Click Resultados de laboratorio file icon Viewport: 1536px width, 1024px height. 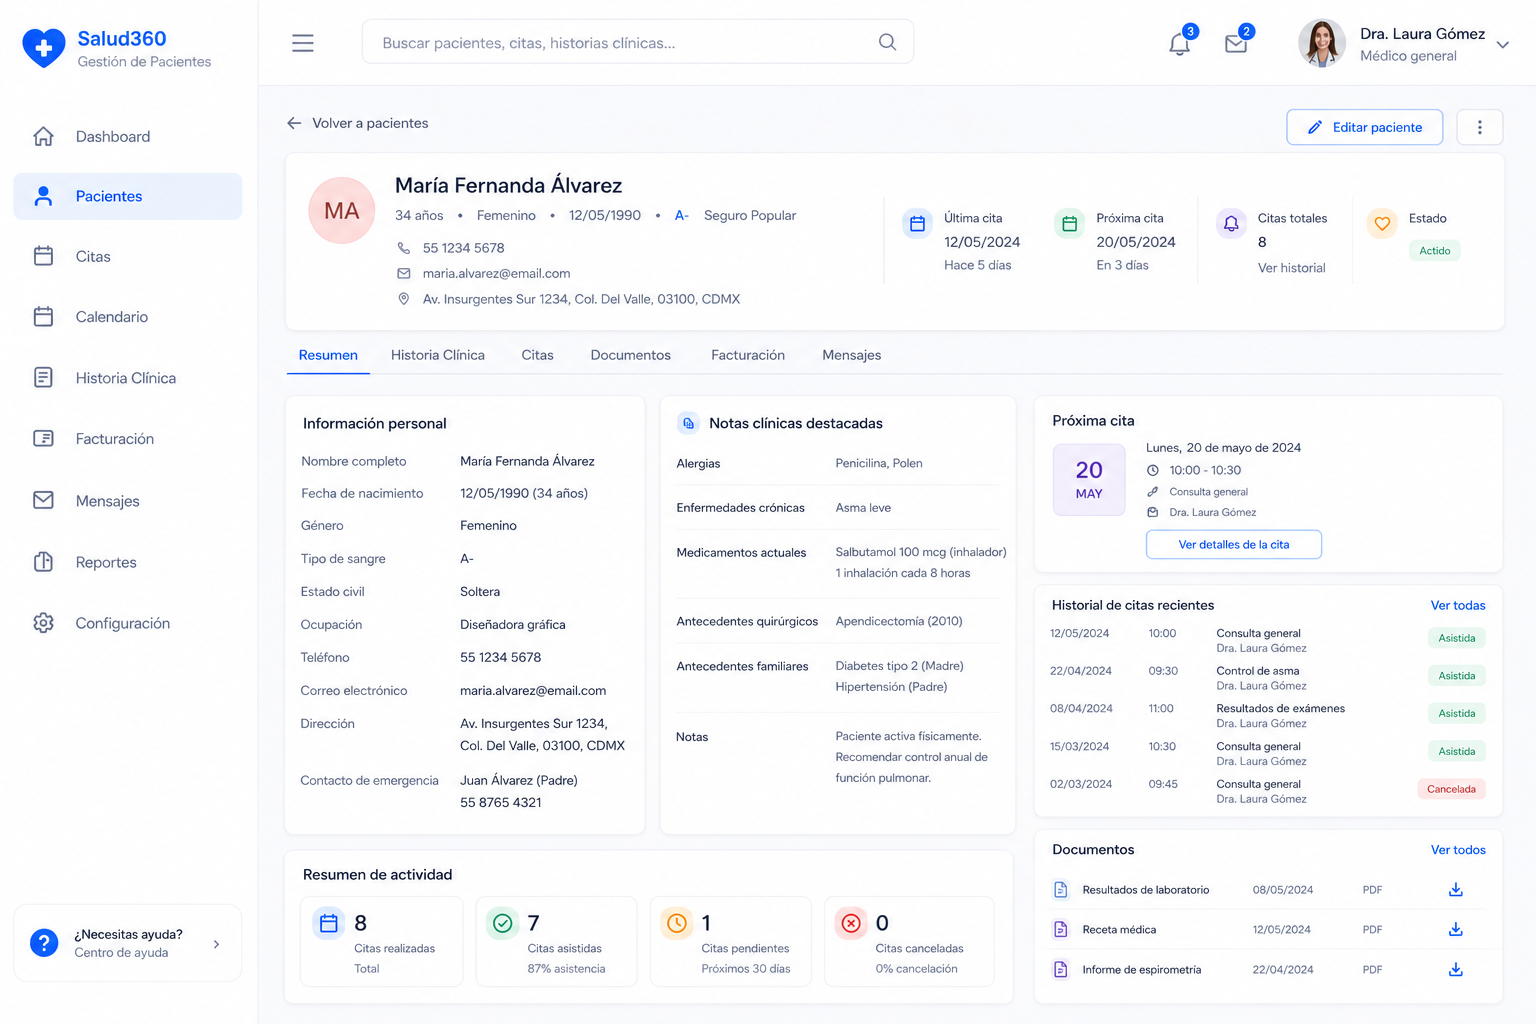1061,890
